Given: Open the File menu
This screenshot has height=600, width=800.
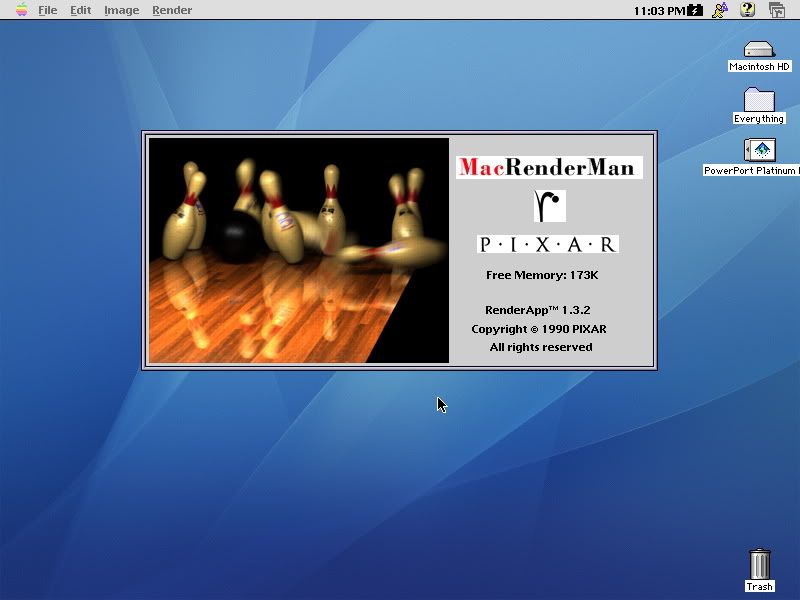Looking at the screenshot, I should (47, 10).
